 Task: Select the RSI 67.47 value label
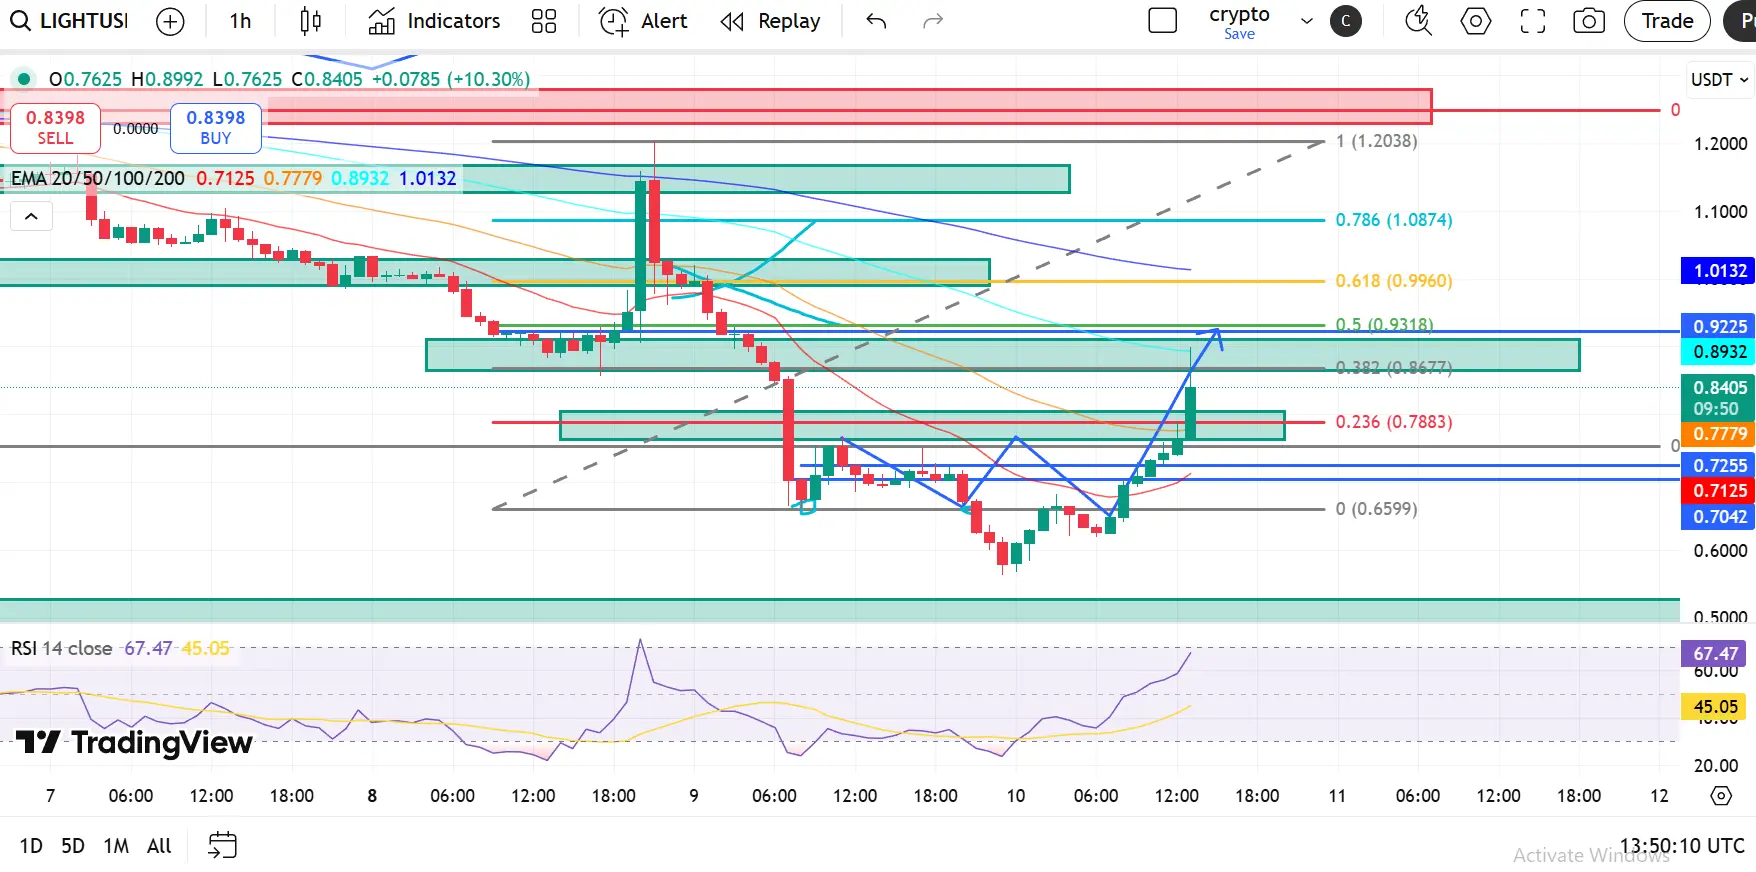[x=1714, y=654]
